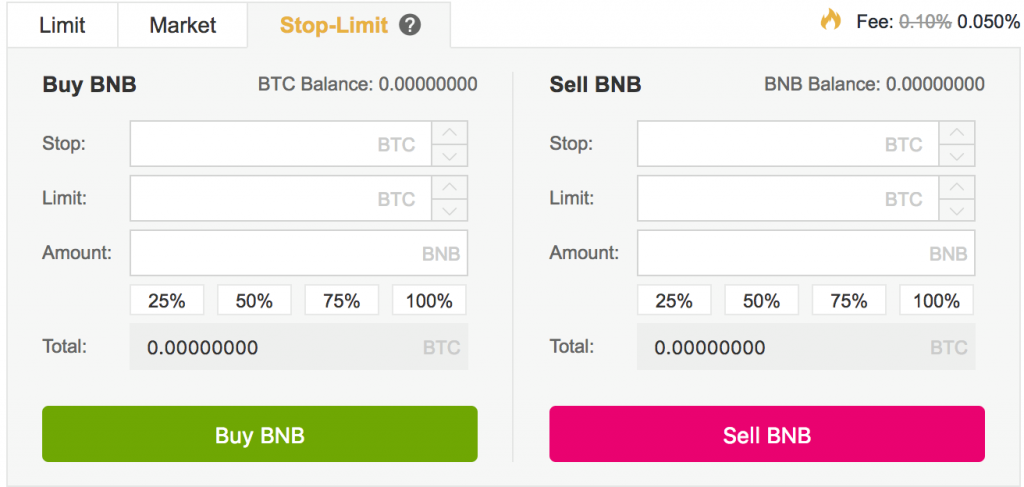1024x487 pixels.
Task: Open the Market order tab
Action: click(x=182, y=25)
